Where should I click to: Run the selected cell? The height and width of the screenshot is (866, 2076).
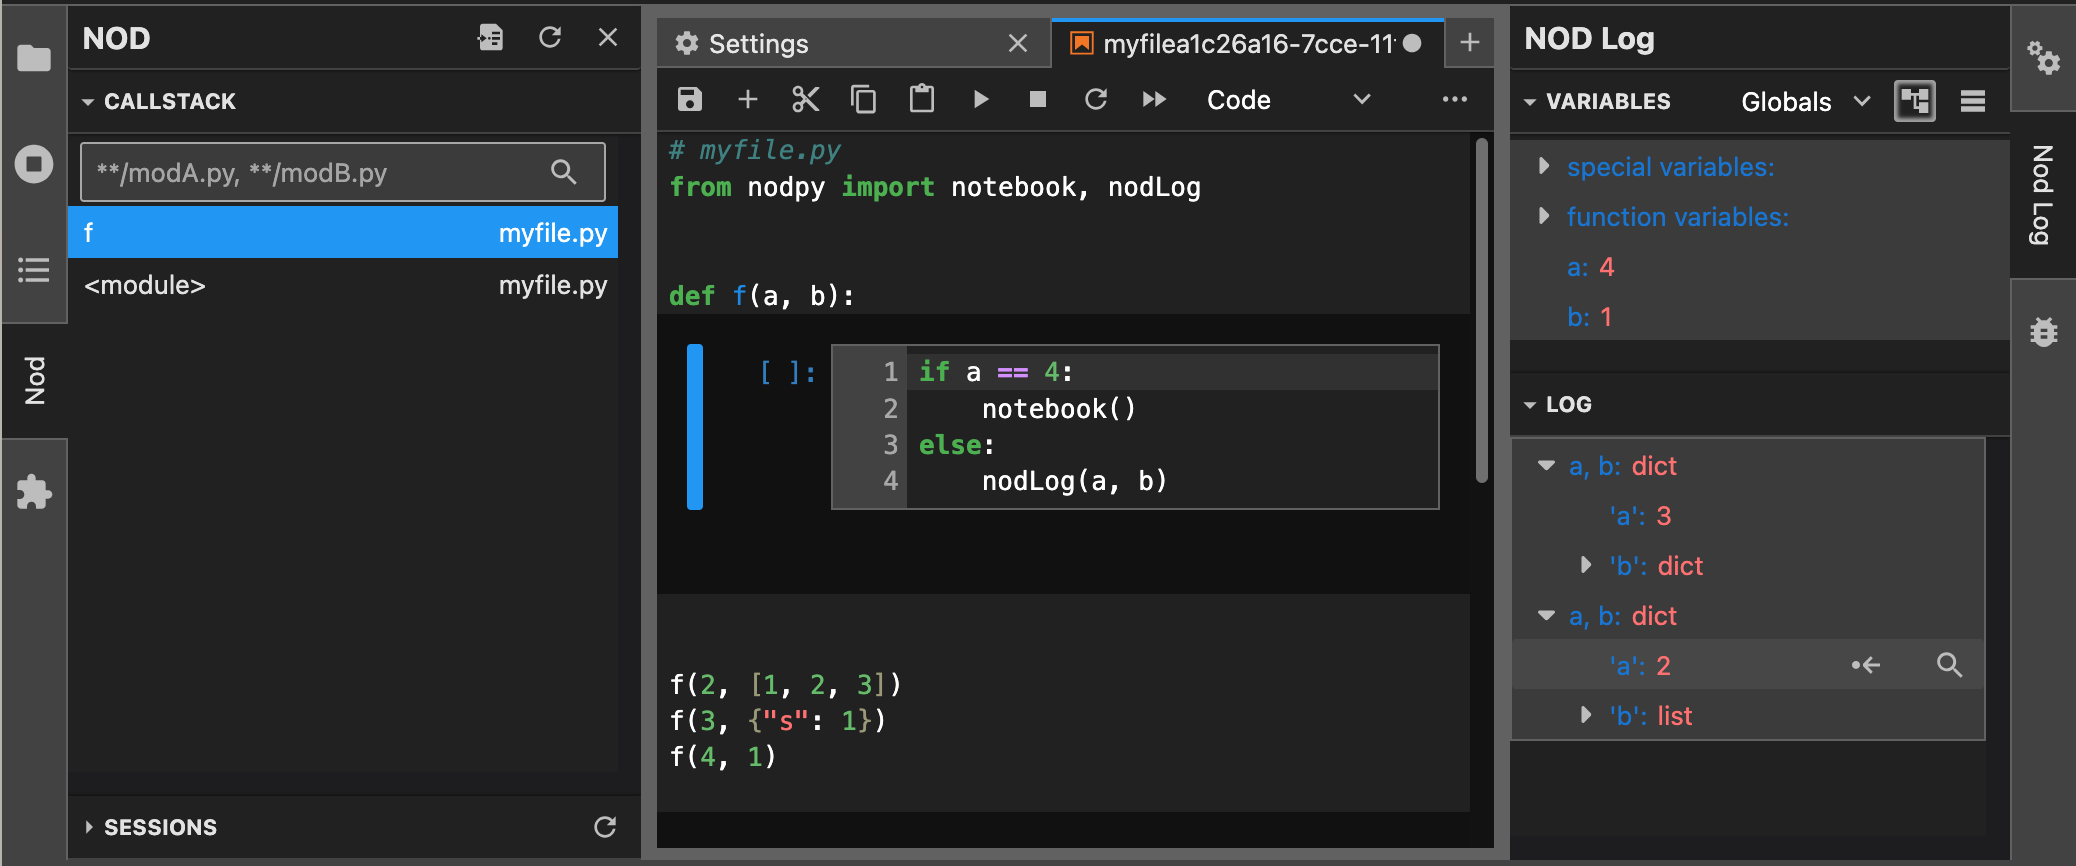coord(981,99)
